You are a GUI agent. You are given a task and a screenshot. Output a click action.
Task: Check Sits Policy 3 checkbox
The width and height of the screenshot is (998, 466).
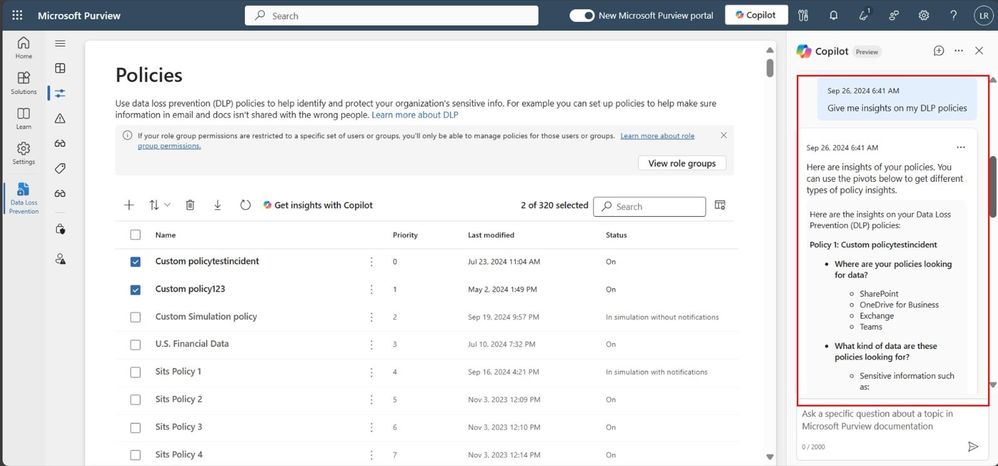click(135, 428)
